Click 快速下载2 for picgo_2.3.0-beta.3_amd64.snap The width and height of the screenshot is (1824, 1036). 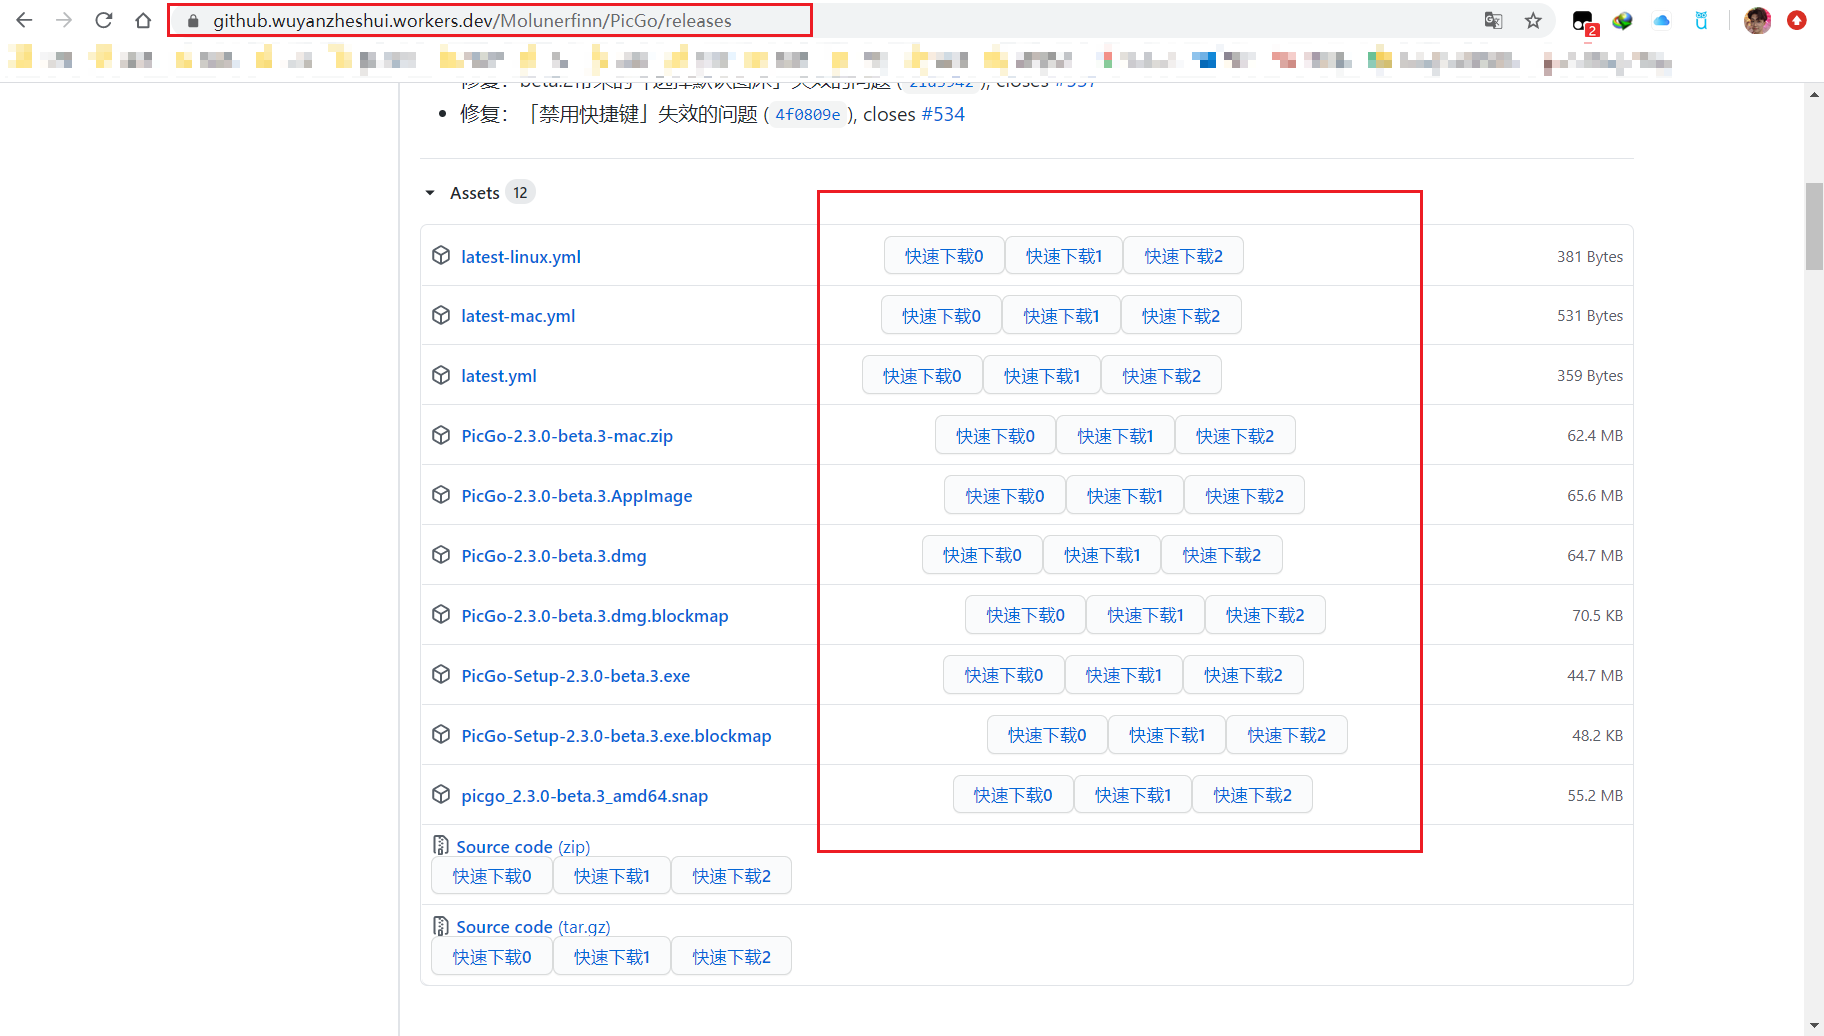tap(1251, 794)
